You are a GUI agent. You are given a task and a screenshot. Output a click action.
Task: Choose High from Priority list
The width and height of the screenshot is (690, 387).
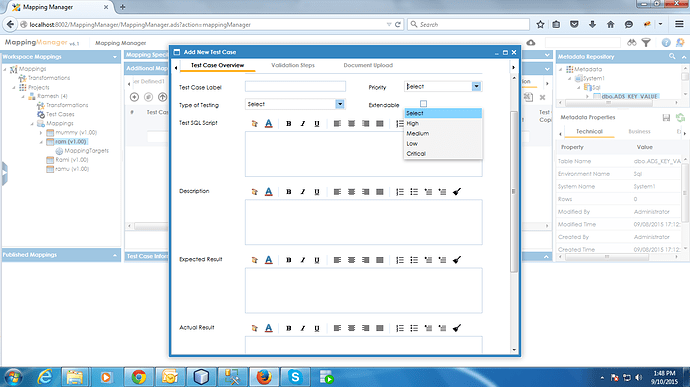pos(443,123)
